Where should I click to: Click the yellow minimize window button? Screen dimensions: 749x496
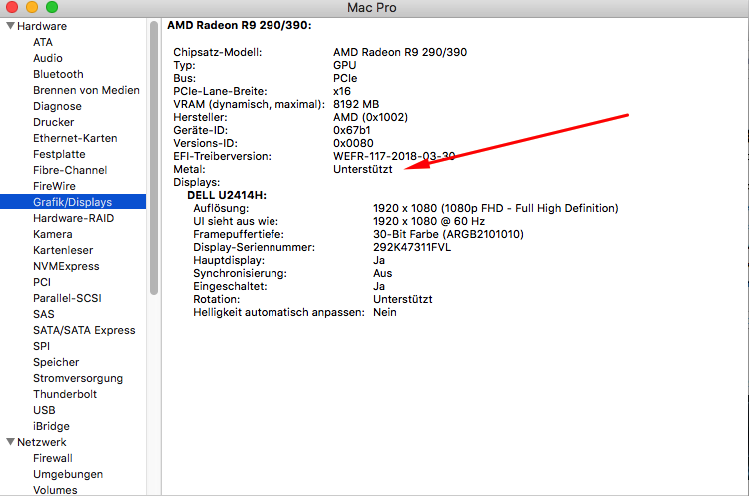click(32, 7)
